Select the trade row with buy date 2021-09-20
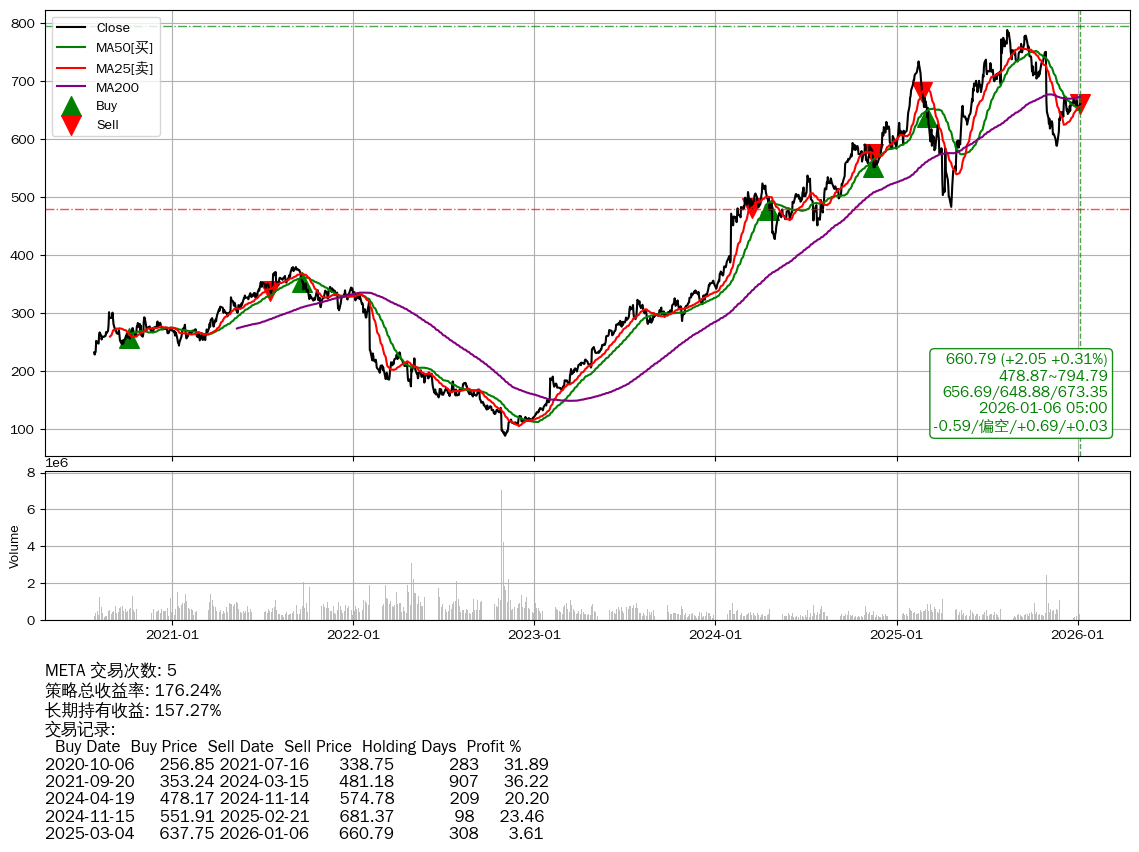The height and width of the screenshot is (852, 1139). click(x=297, y=781)
